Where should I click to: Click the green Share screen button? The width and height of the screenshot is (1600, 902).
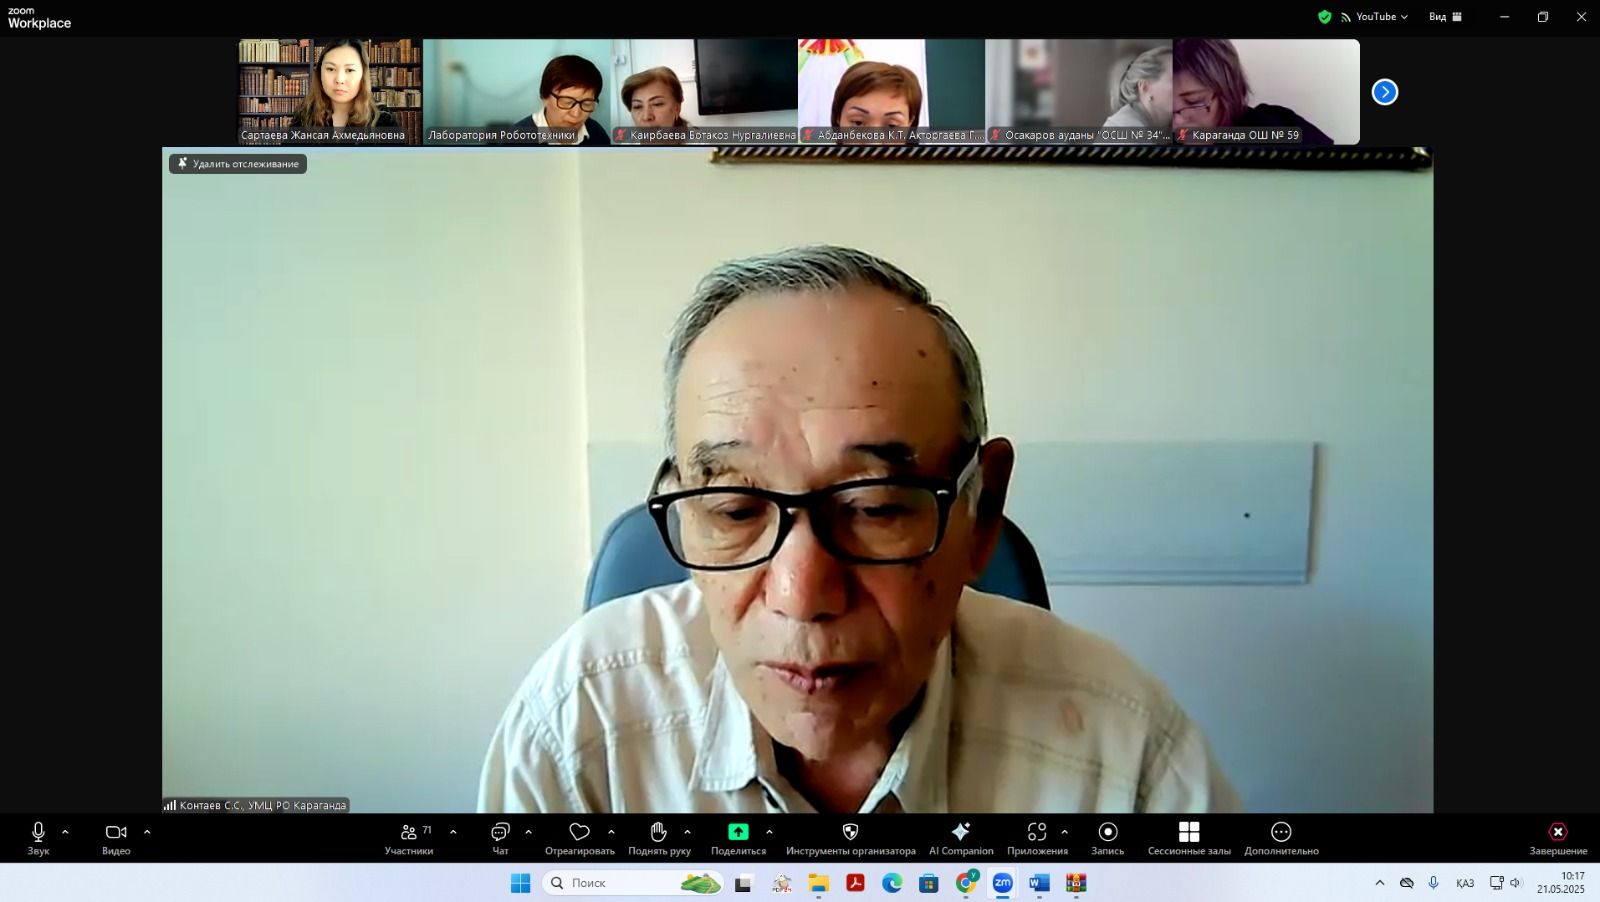pos(738,838)
